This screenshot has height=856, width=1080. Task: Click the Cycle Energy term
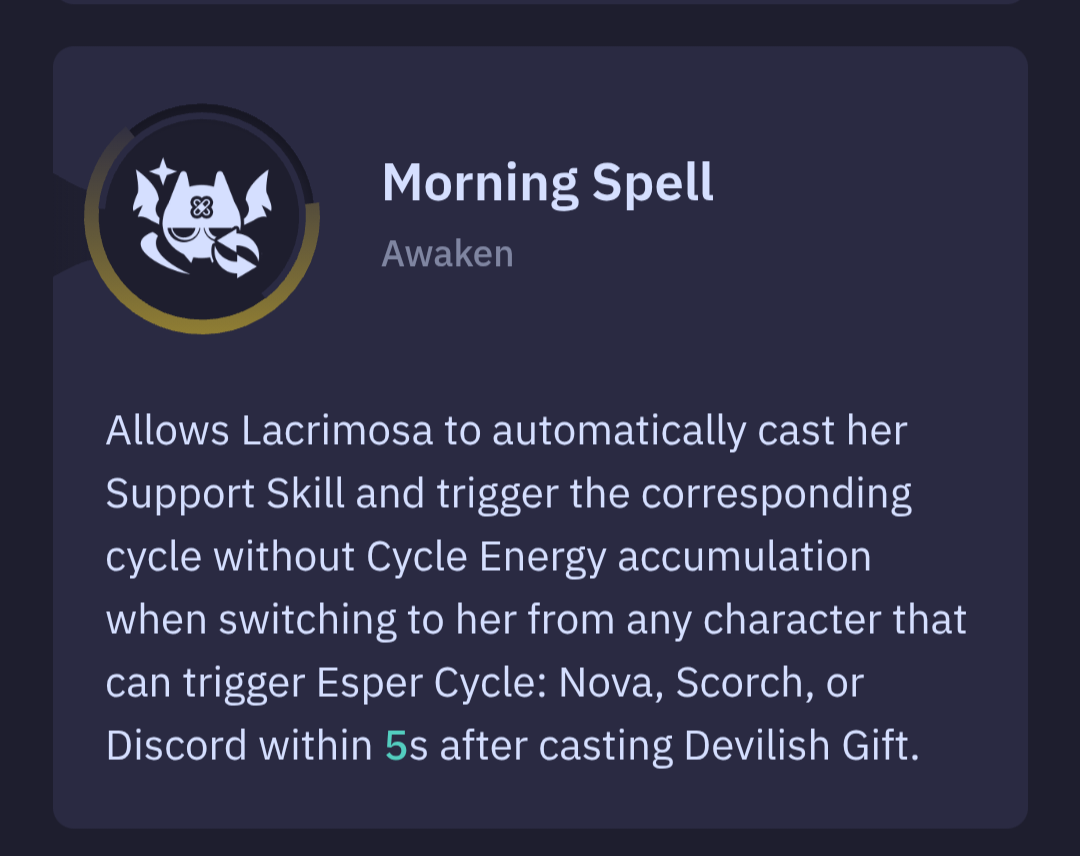tap(486, 556)
